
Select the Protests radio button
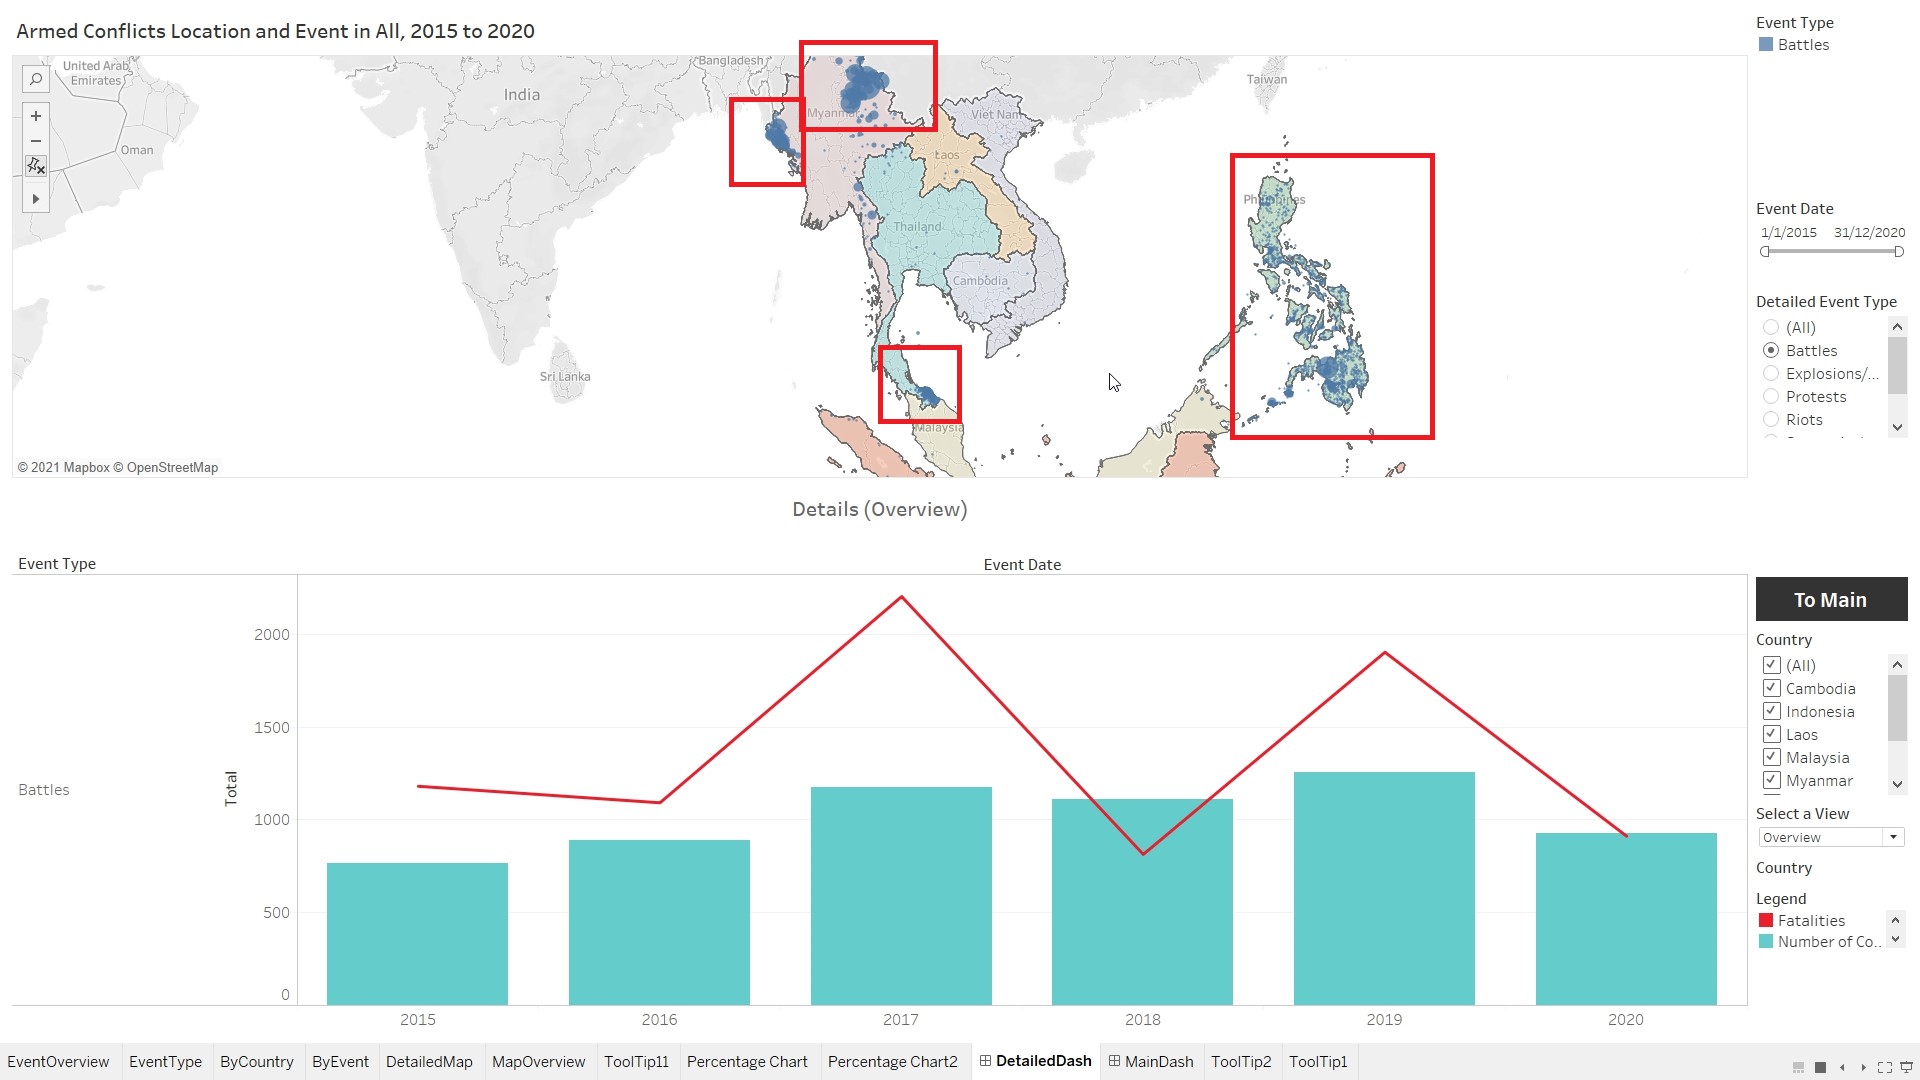[x=1771, y=397]
